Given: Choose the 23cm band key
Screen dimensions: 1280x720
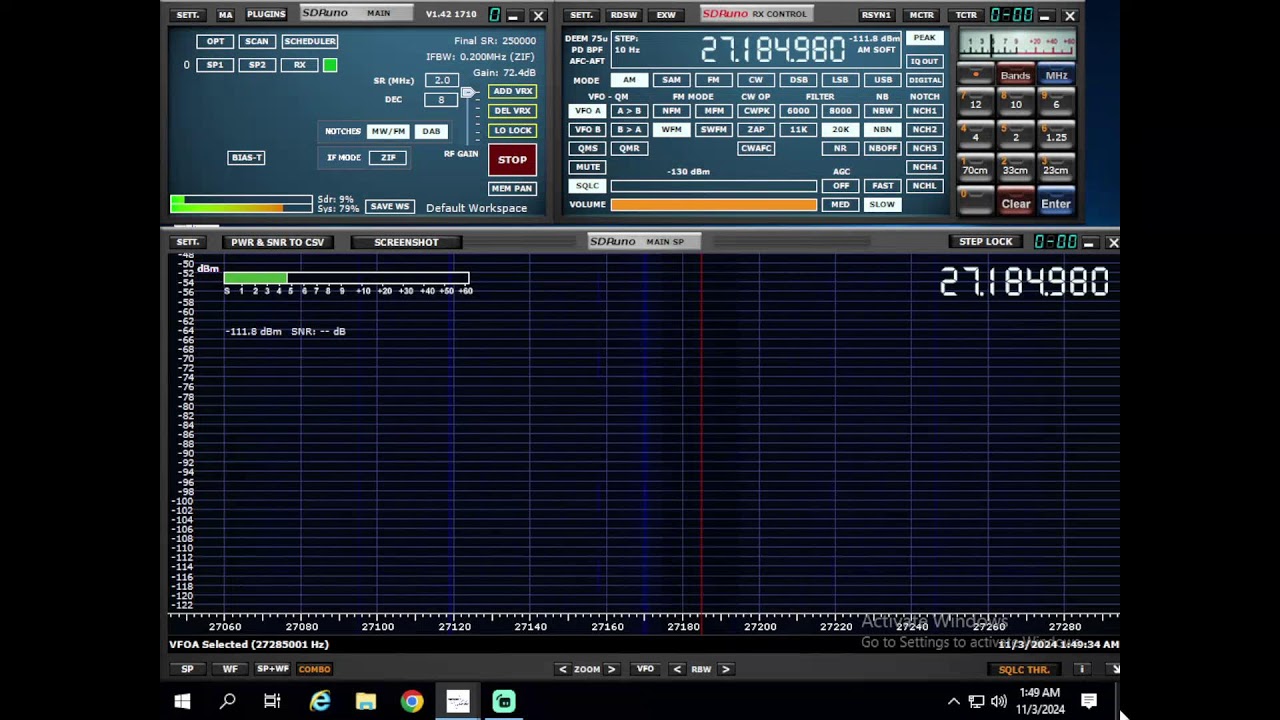Looking at the screenshot, I should 1056,169.
